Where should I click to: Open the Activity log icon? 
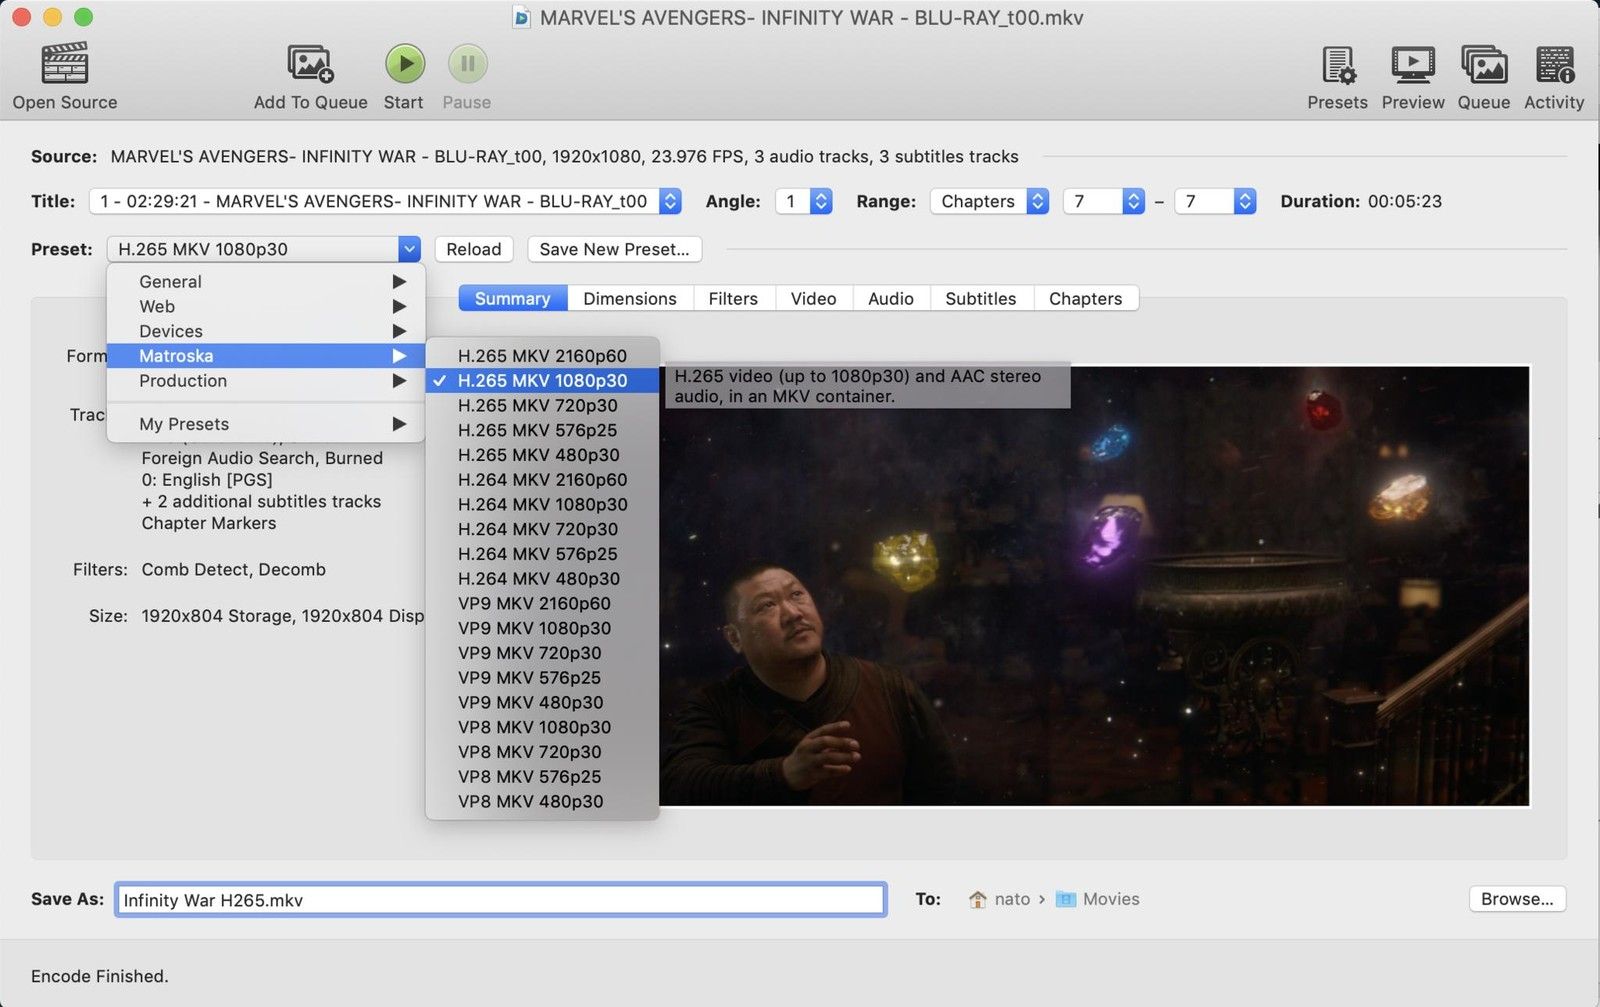(1554, 66)
